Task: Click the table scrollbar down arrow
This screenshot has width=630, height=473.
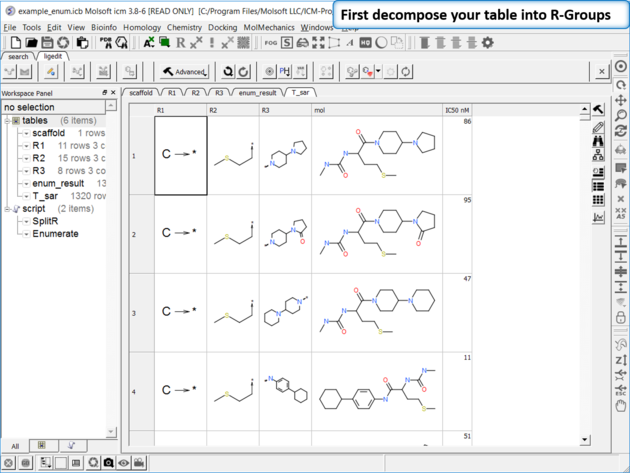Action: pos(586,440)
